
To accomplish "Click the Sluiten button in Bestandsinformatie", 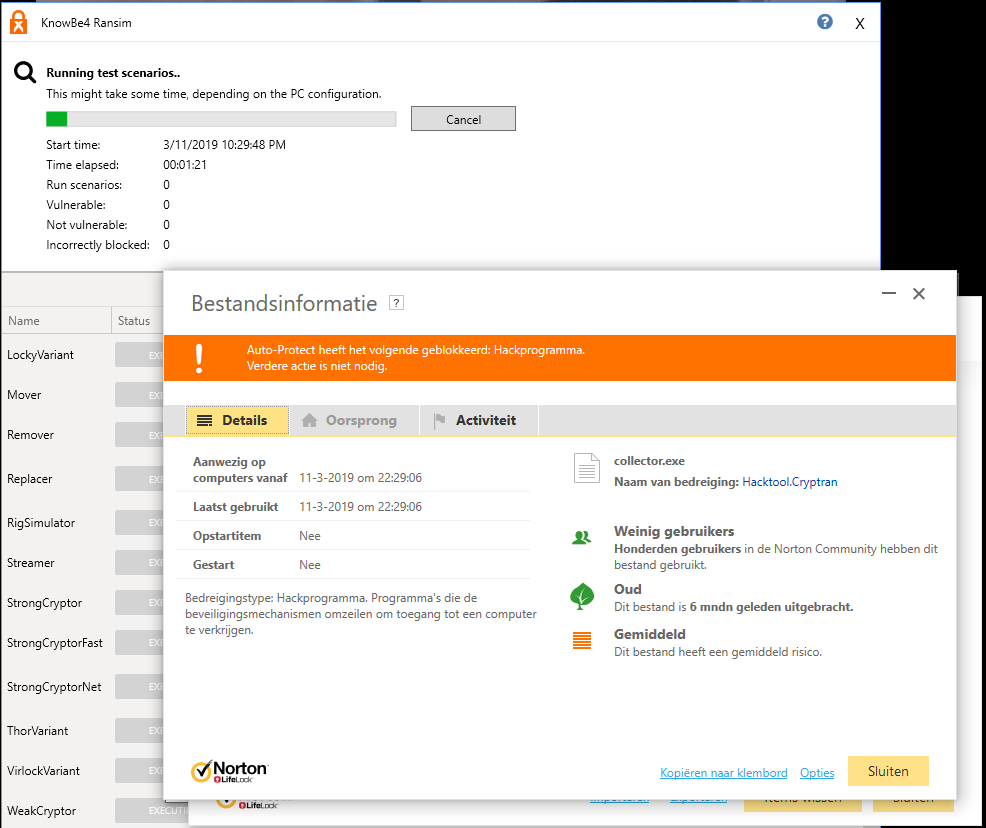I will [x=888, y=771].
